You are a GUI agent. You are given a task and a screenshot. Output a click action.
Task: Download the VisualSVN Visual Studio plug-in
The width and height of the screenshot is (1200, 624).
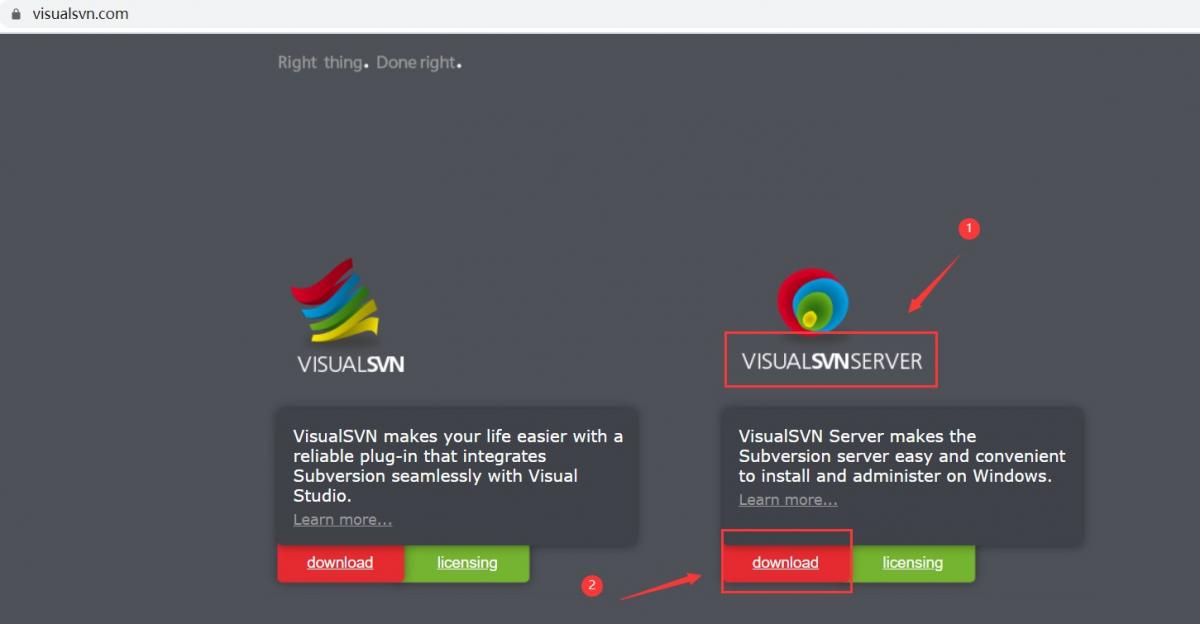tap(340, 563)
